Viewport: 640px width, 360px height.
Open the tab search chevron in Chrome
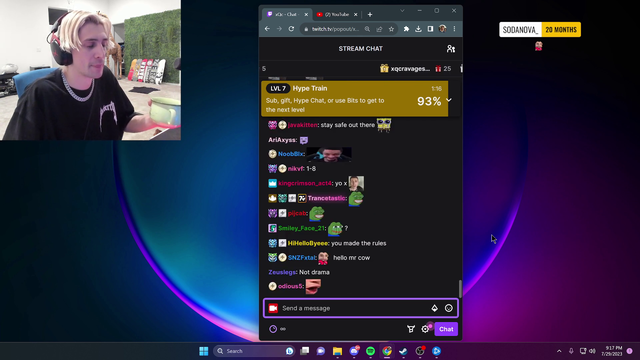[402, 11]
